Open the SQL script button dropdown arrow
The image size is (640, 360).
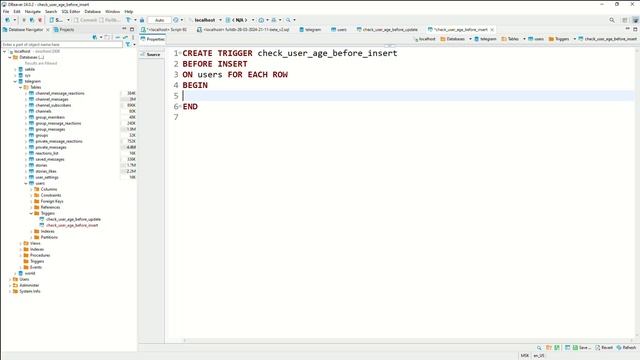pyautogui.click(x=68, y=20)
